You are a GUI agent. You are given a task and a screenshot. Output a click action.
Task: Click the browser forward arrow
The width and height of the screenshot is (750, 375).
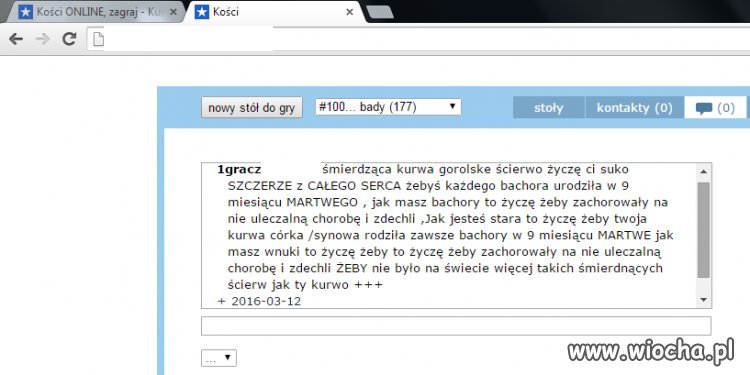click(43, 39)
